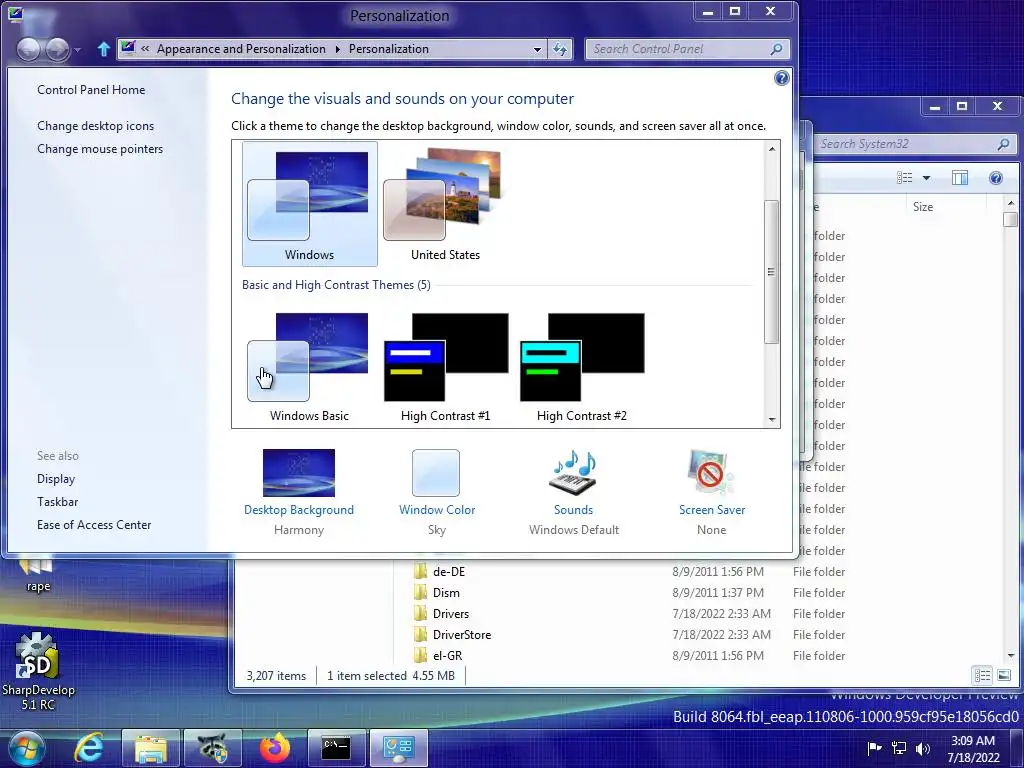Select the el-GR folder
The height and width of the screenshot is (768, 1024).
[x=447, y=656]
